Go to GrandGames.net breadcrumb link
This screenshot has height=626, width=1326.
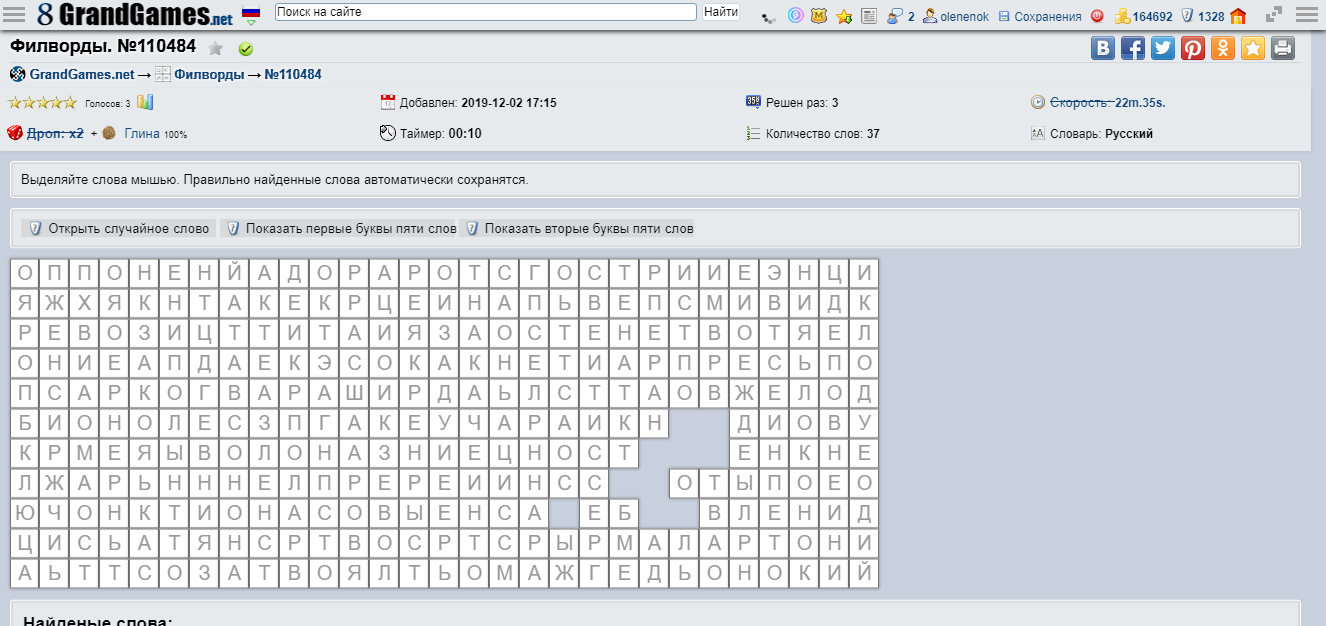pos(82,74)
